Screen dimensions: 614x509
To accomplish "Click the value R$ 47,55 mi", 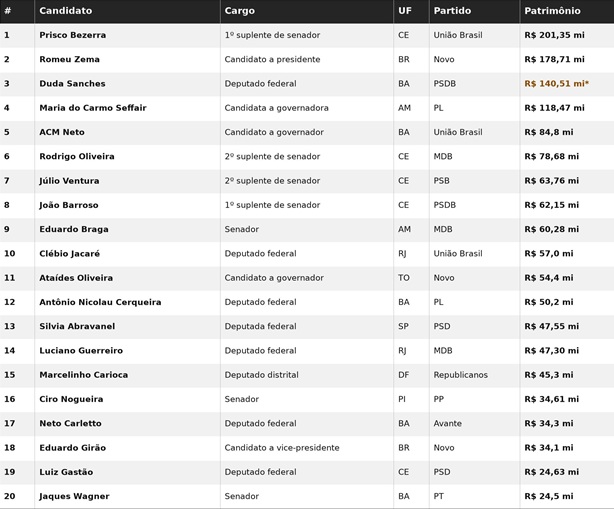I will pos(552,326).
